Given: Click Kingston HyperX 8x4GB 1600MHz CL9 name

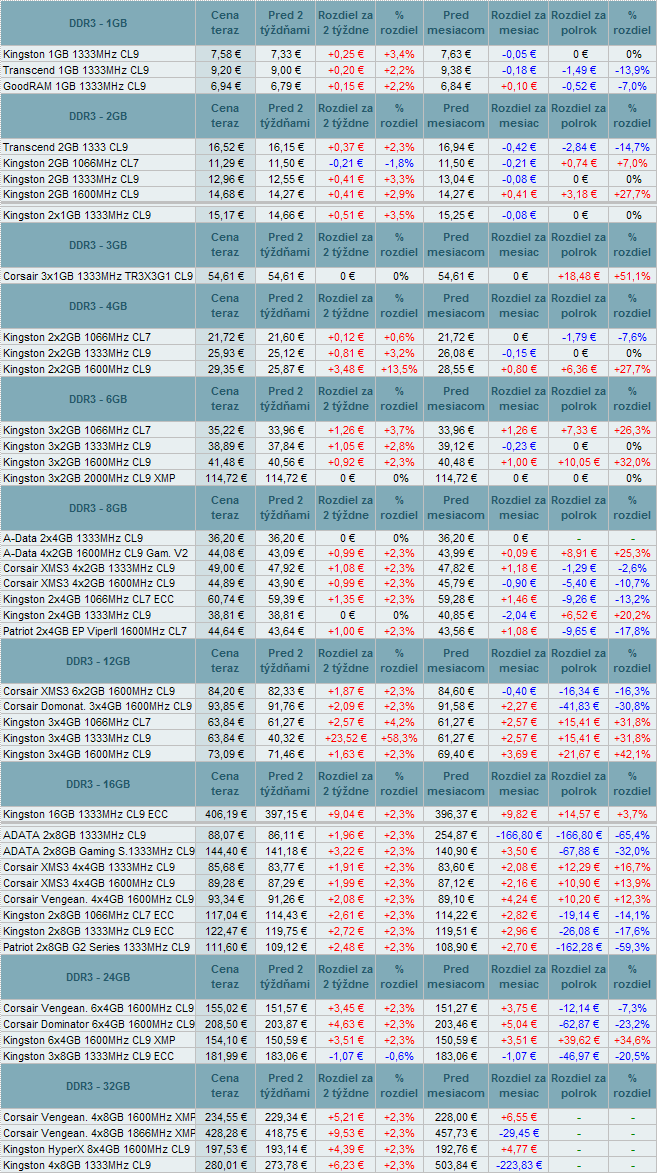Looking at the screenshot, I should click(97, 1148).
